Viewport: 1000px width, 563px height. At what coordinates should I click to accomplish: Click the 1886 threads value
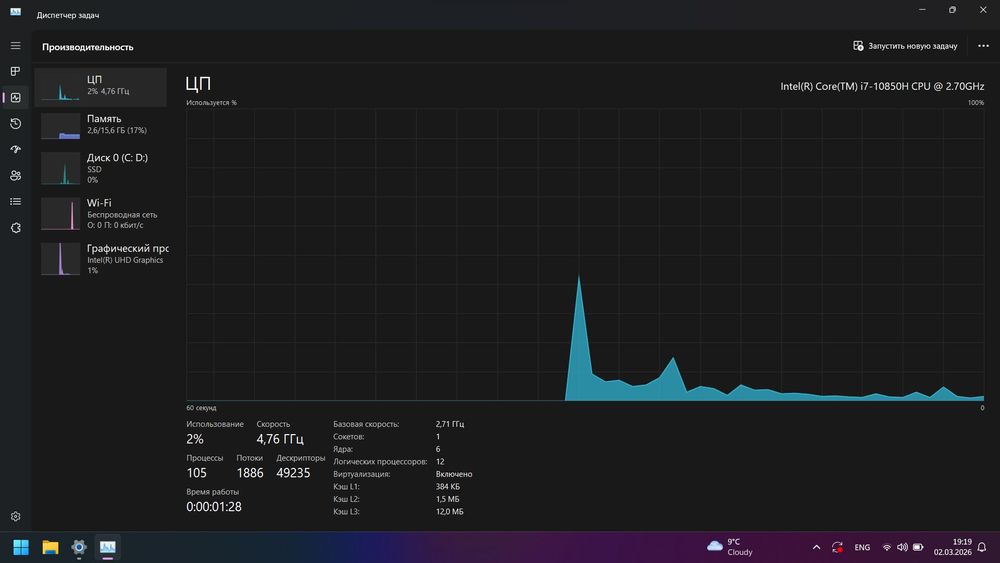[x=249, y=473]
